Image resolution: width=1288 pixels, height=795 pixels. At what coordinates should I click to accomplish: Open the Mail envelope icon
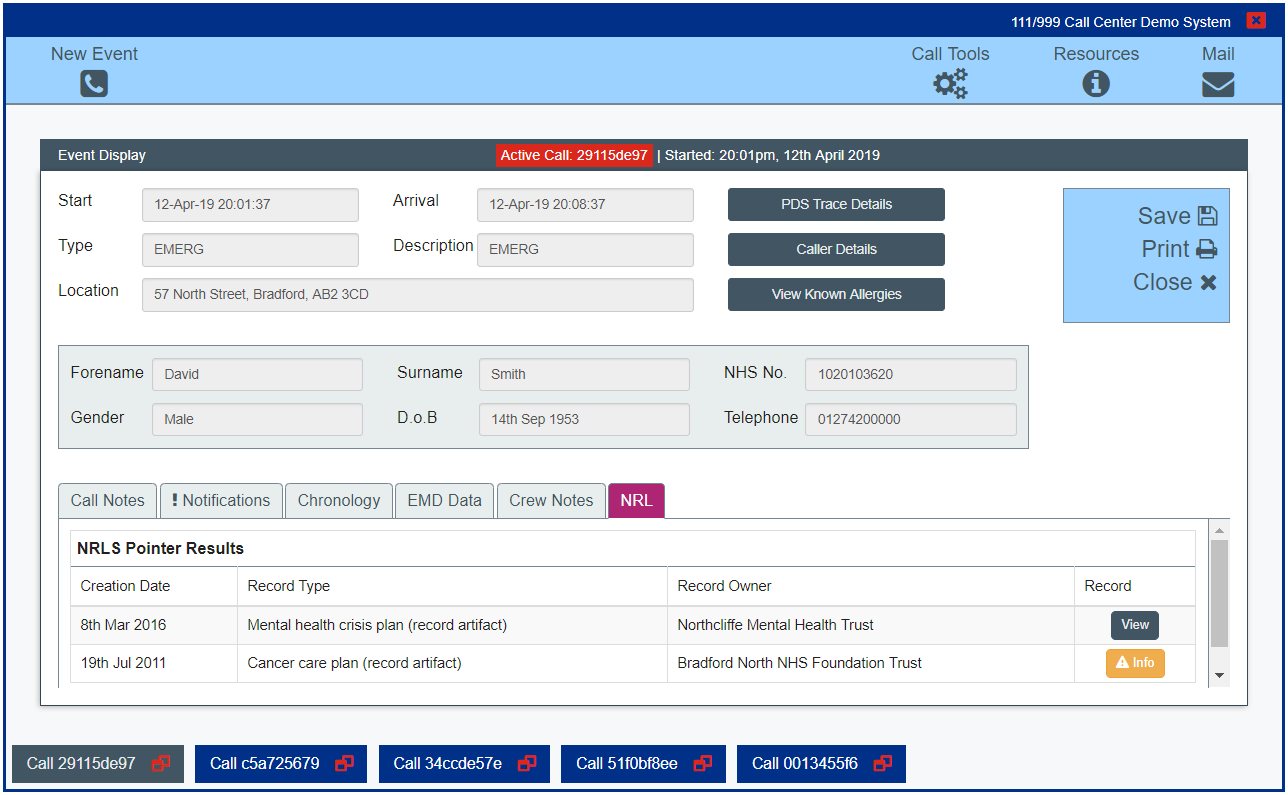(x=1218, y=85)
